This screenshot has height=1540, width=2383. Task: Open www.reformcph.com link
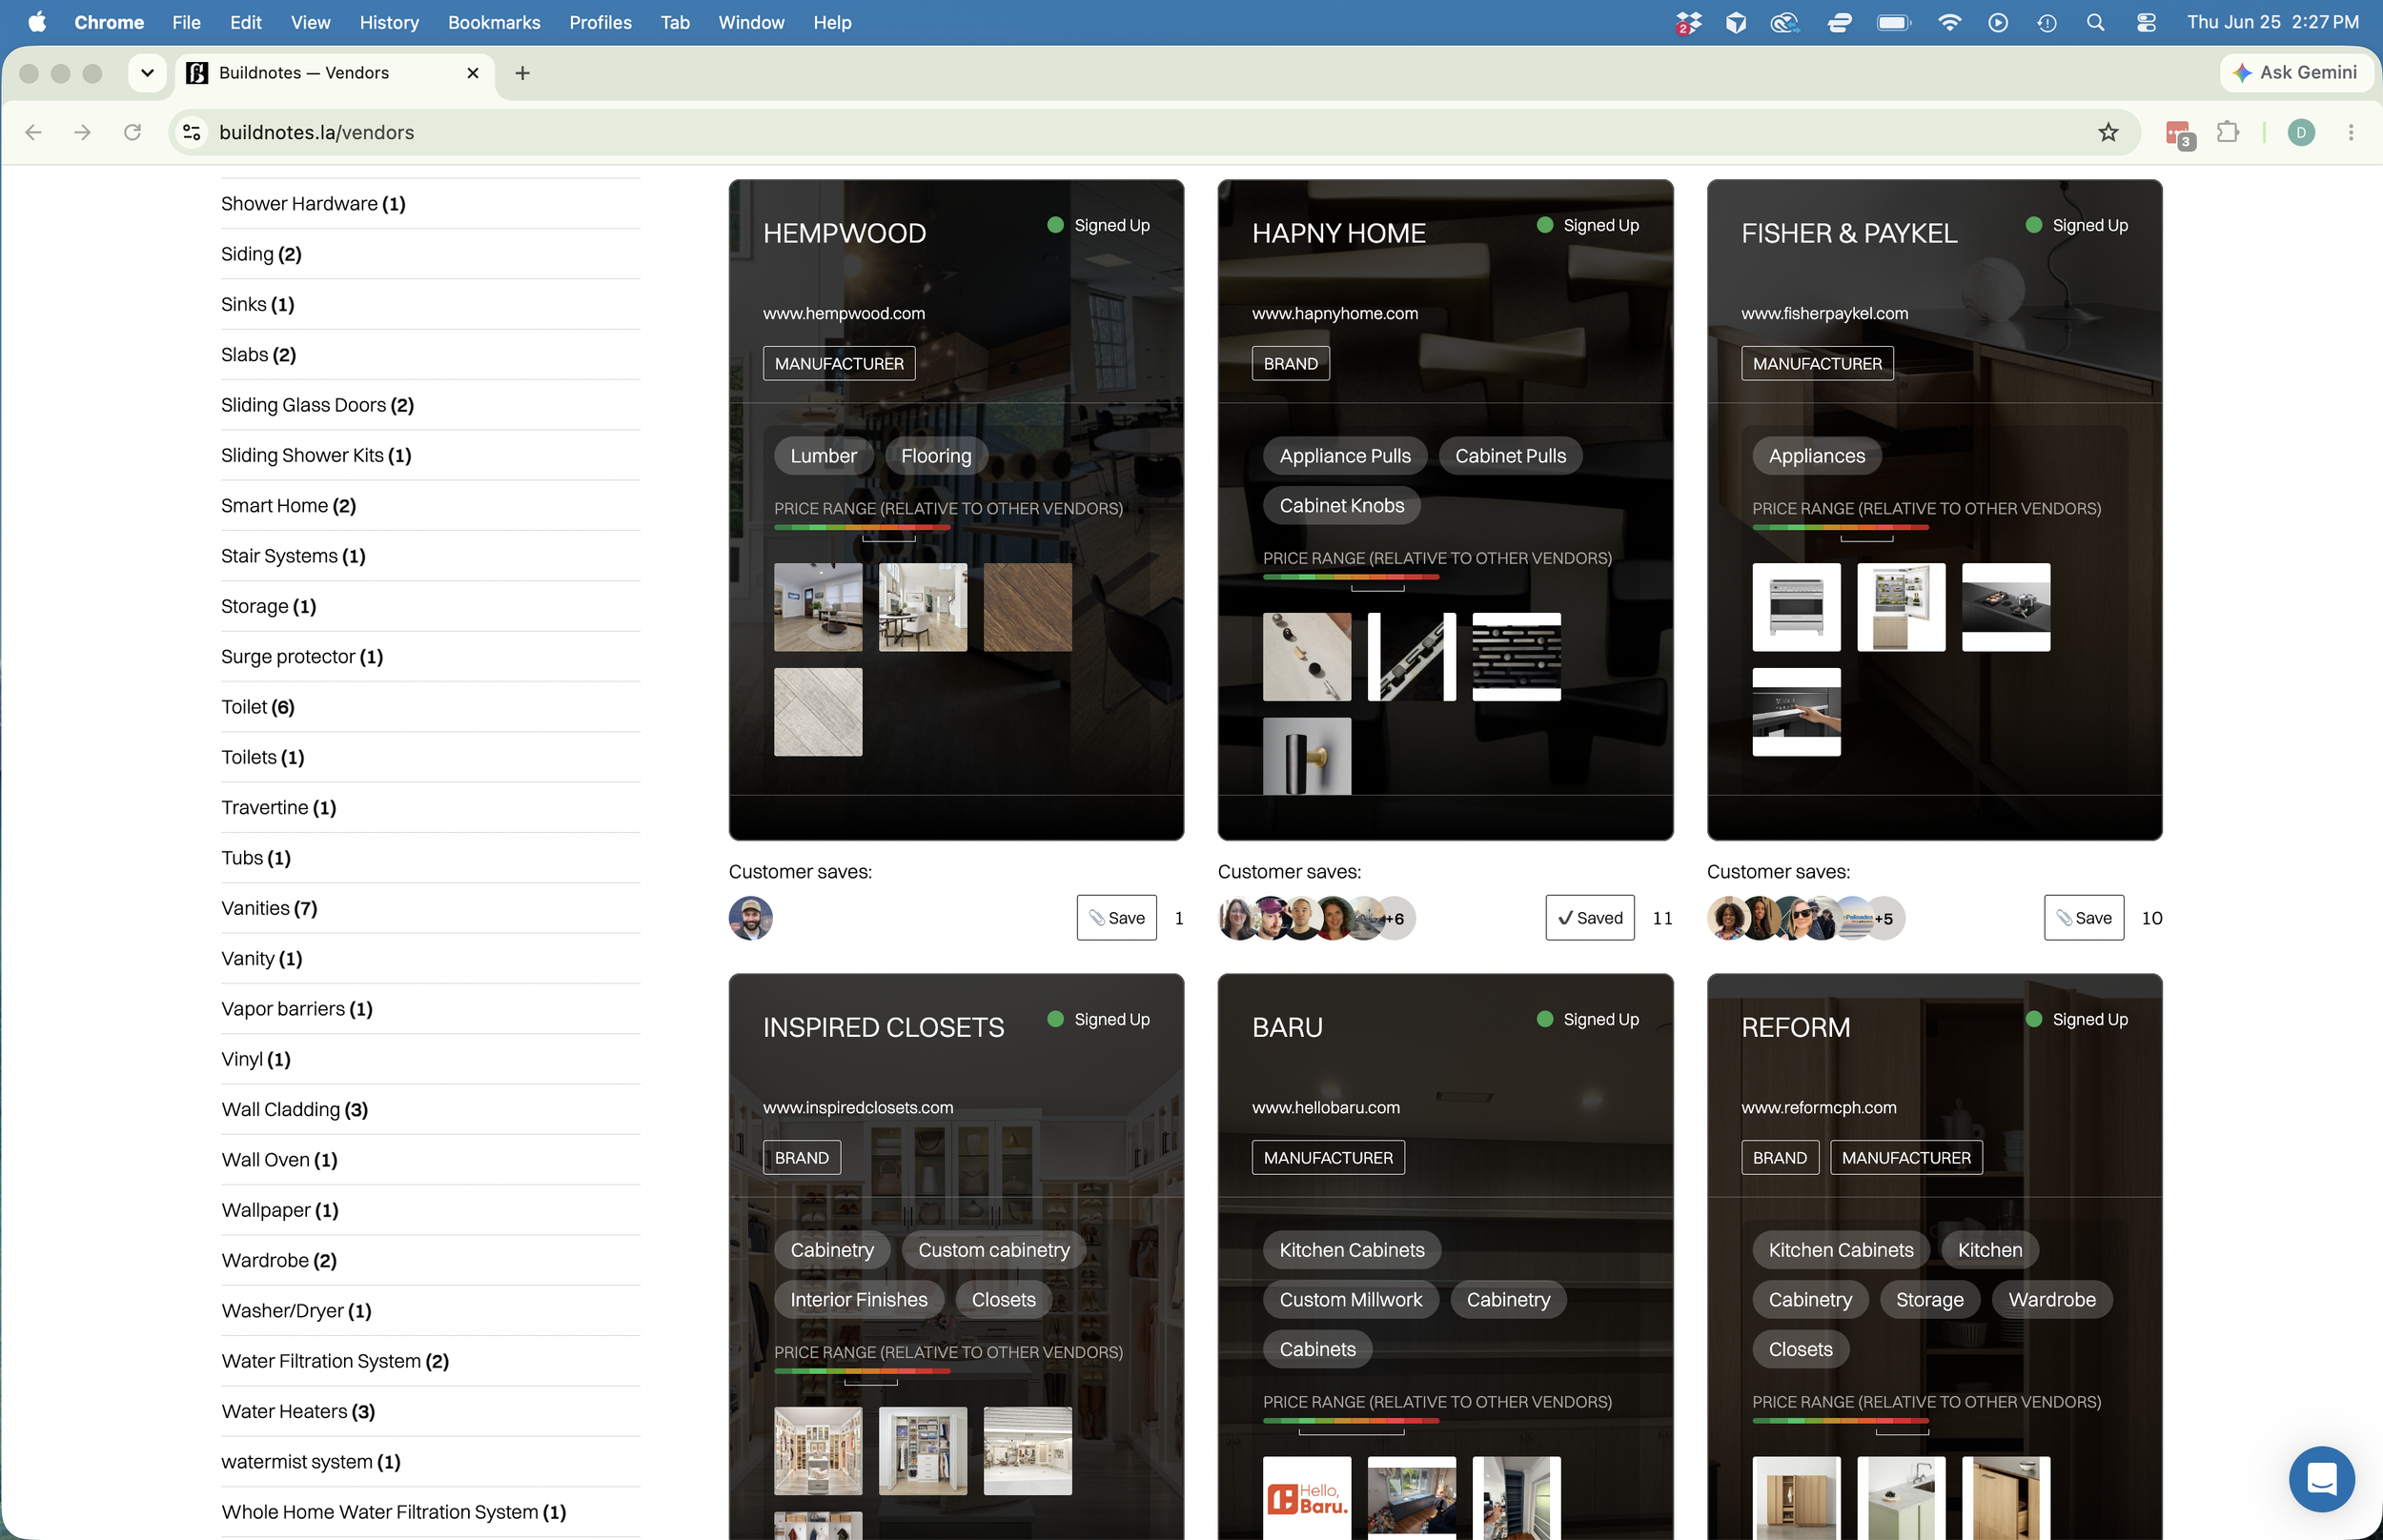[1818, 1107]
